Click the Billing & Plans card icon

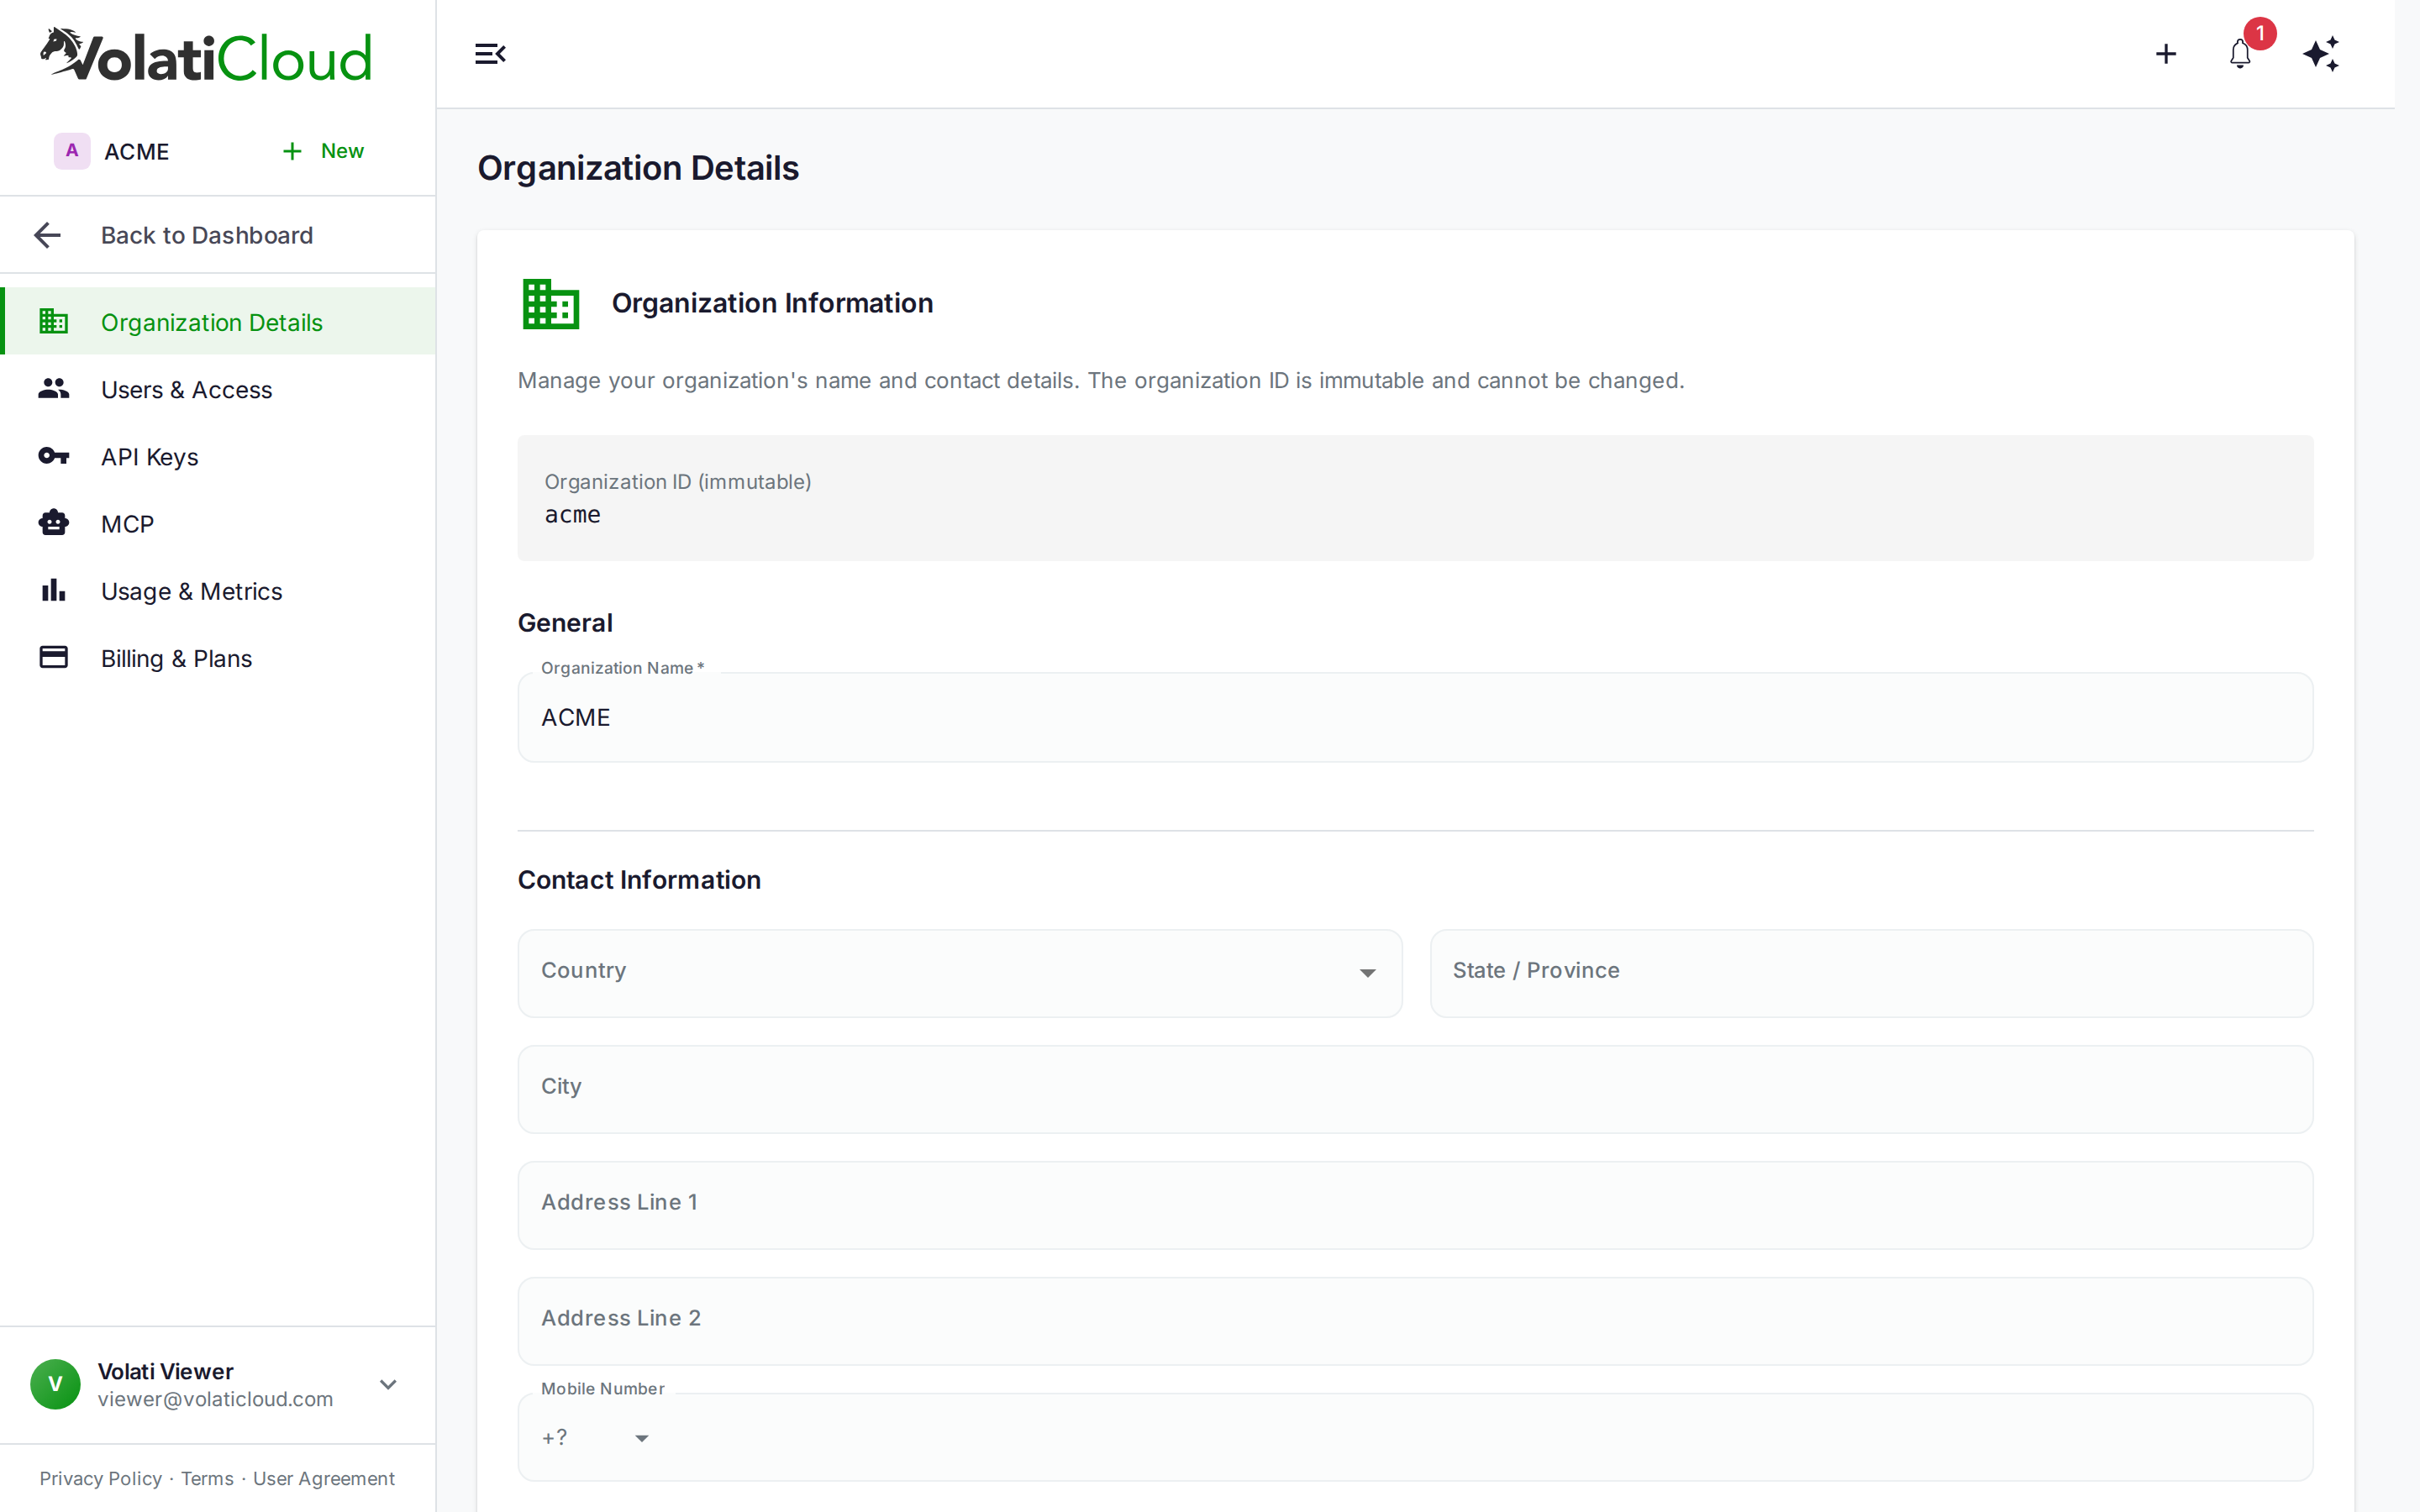(x=54, y=657)
